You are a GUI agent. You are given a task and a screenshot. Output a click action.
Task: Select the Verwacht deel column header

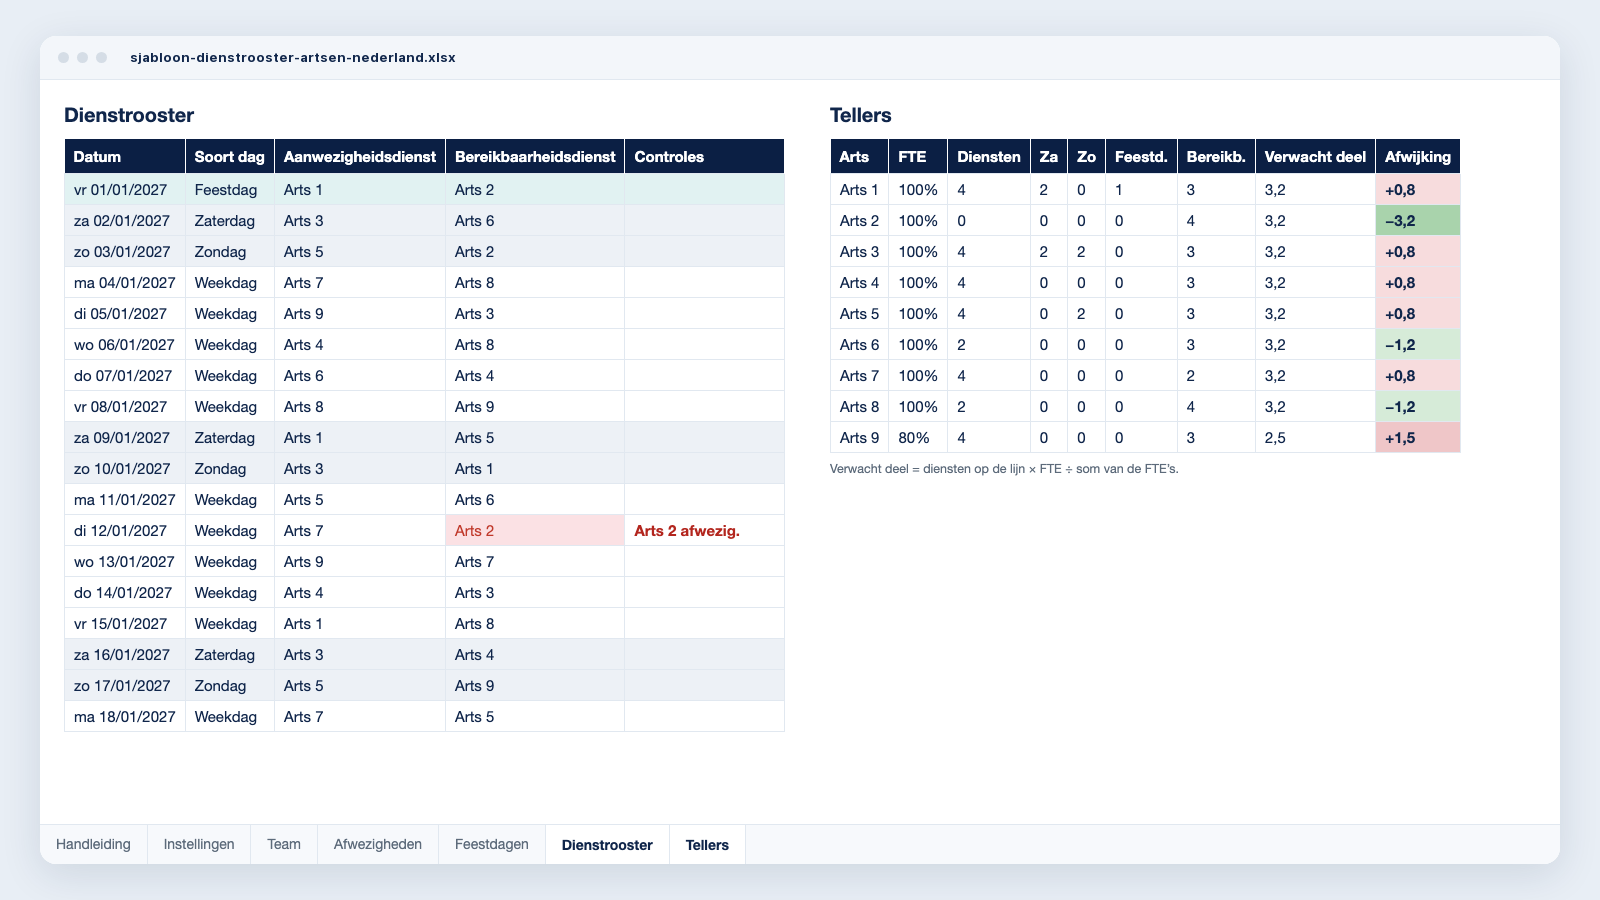pos(1315,157)
